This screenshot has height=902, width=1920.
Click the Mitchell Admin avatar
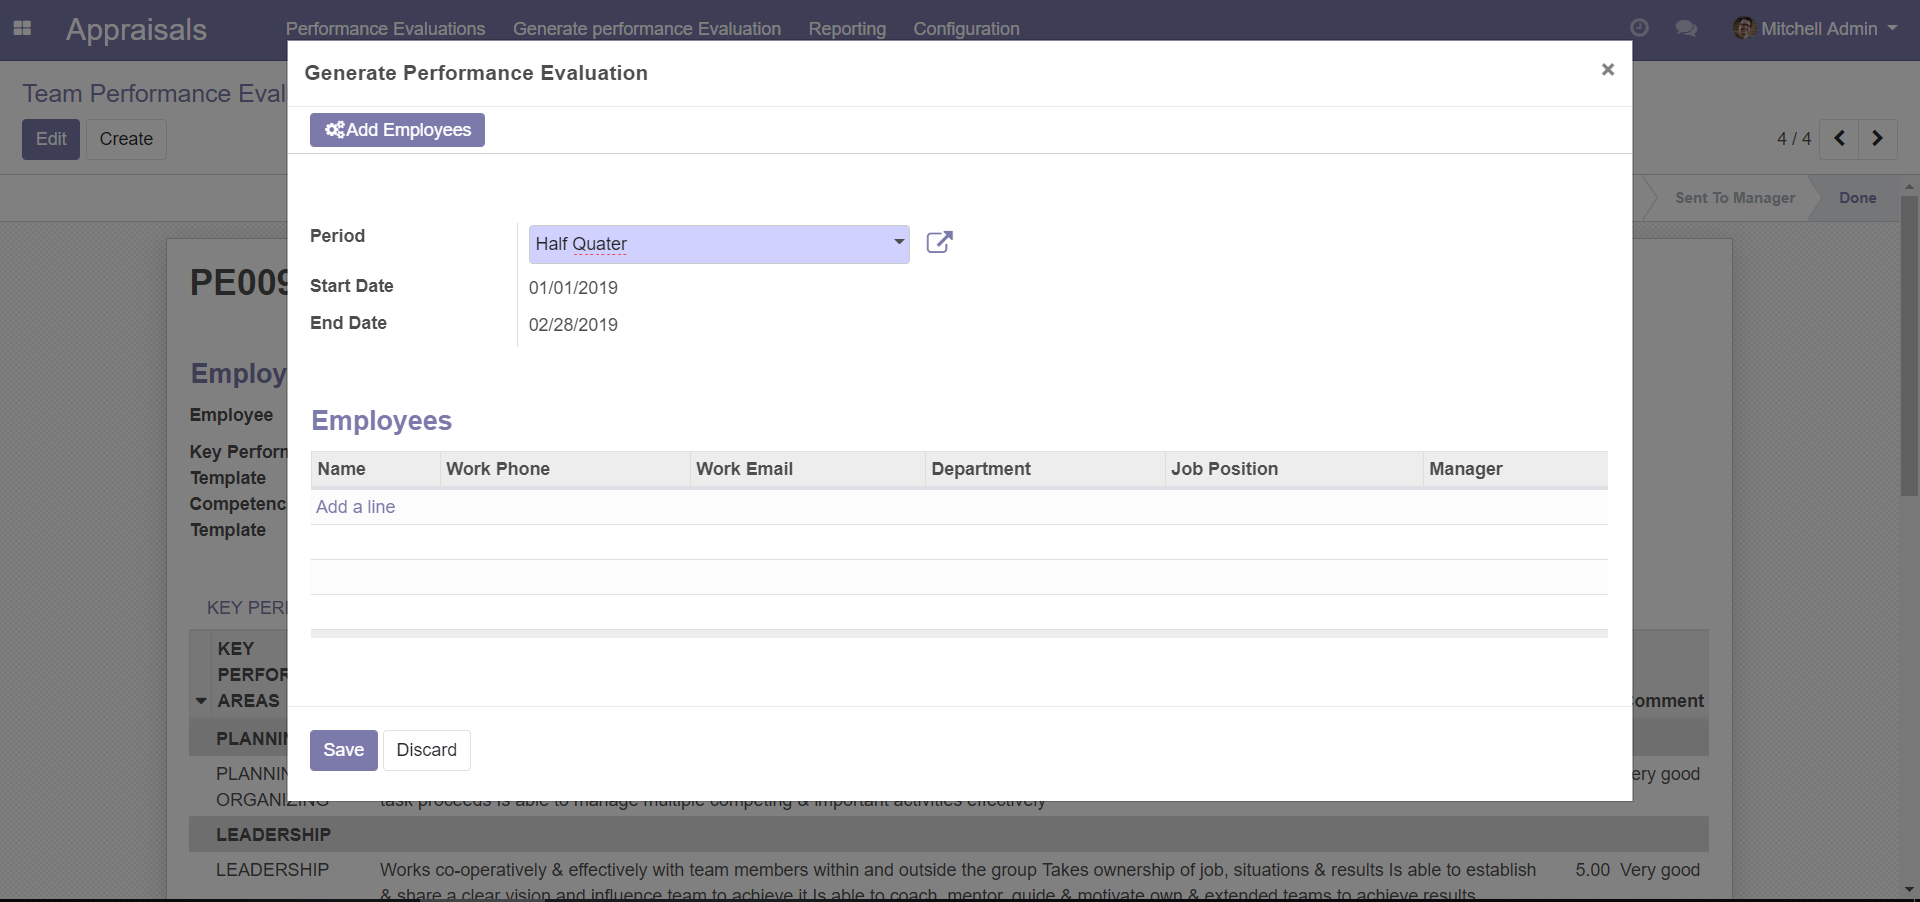1744,28
